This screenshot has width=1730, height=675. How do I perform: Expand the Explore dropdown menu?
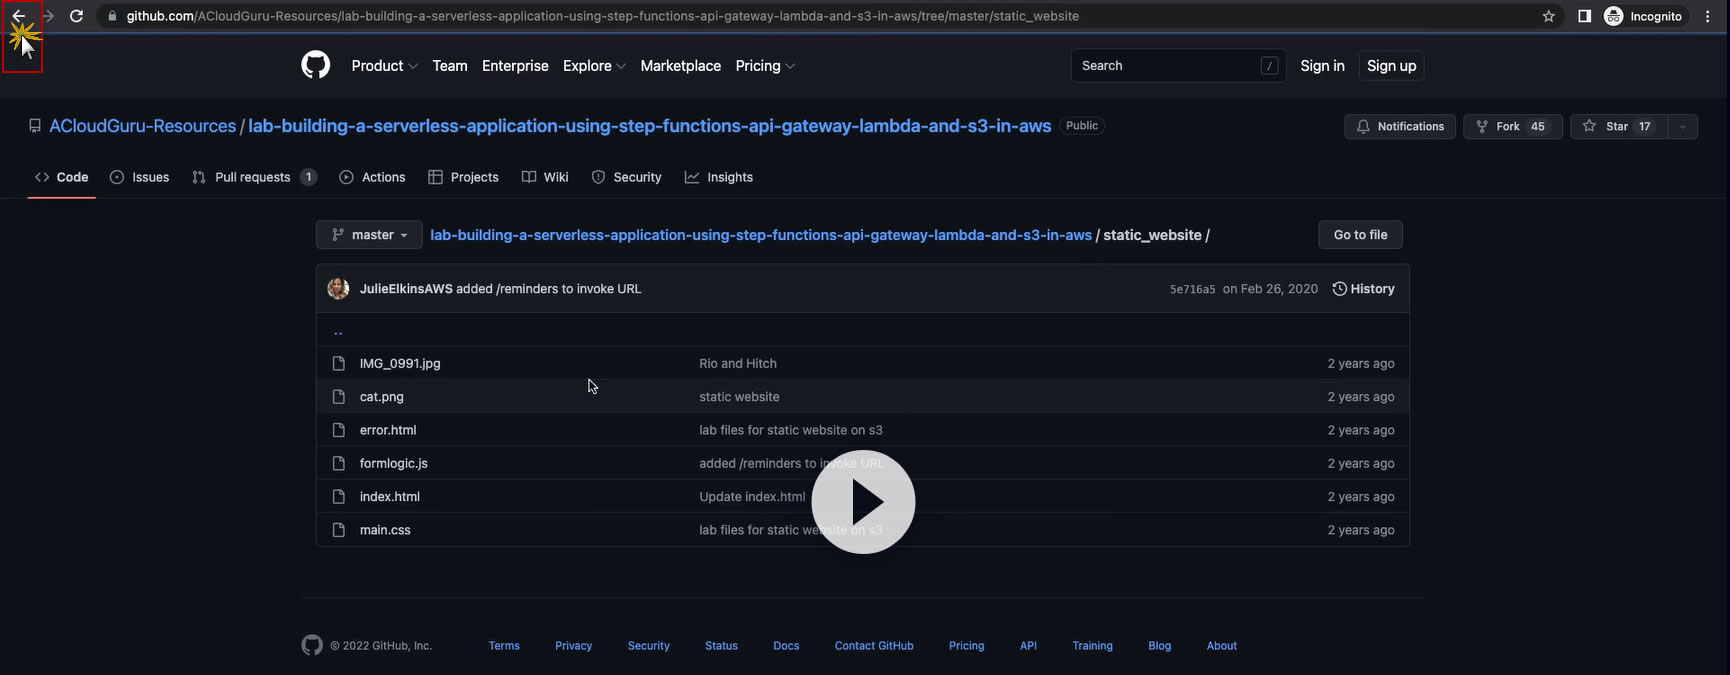point(594,66)
